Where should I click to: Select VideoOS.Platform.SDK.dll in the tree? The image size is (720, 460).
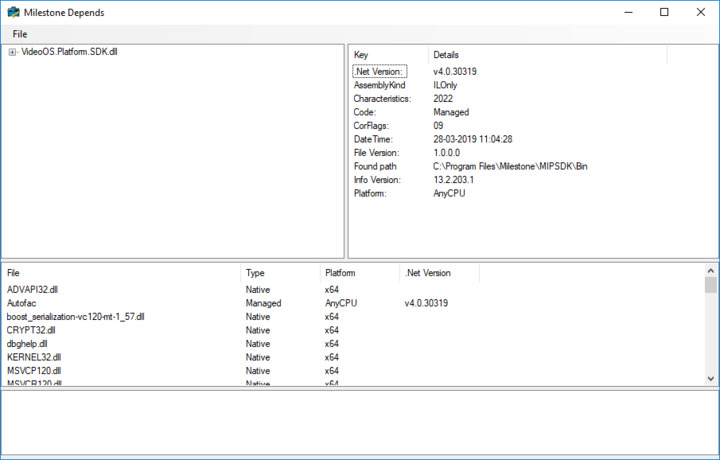[x=69, y=52]
